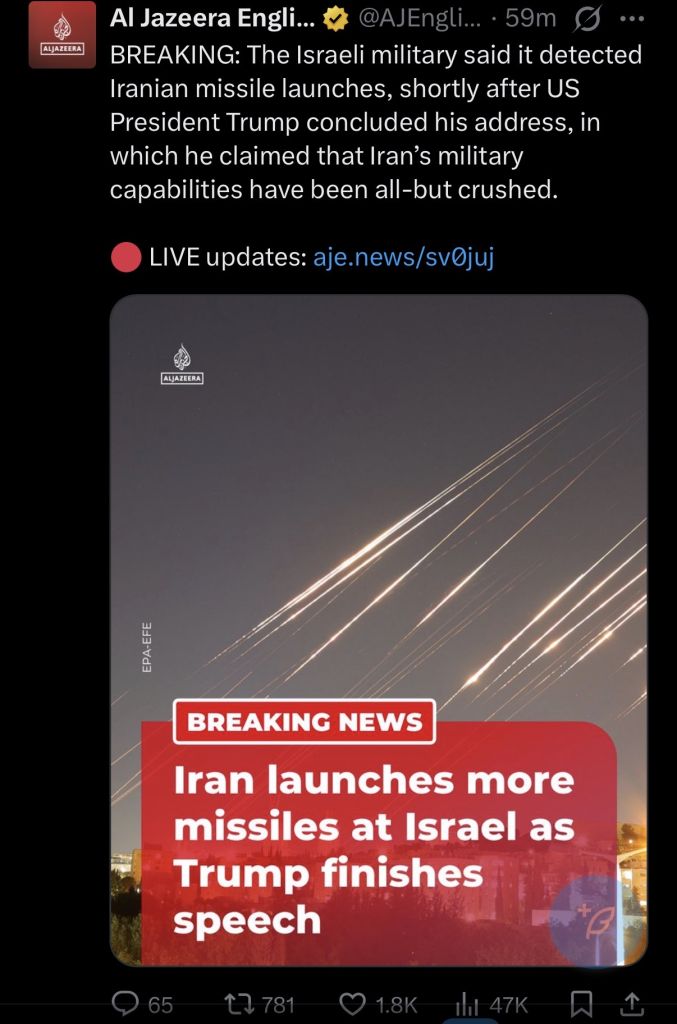Open the aje.news/sv0juj live updates link

pos(403,257)
